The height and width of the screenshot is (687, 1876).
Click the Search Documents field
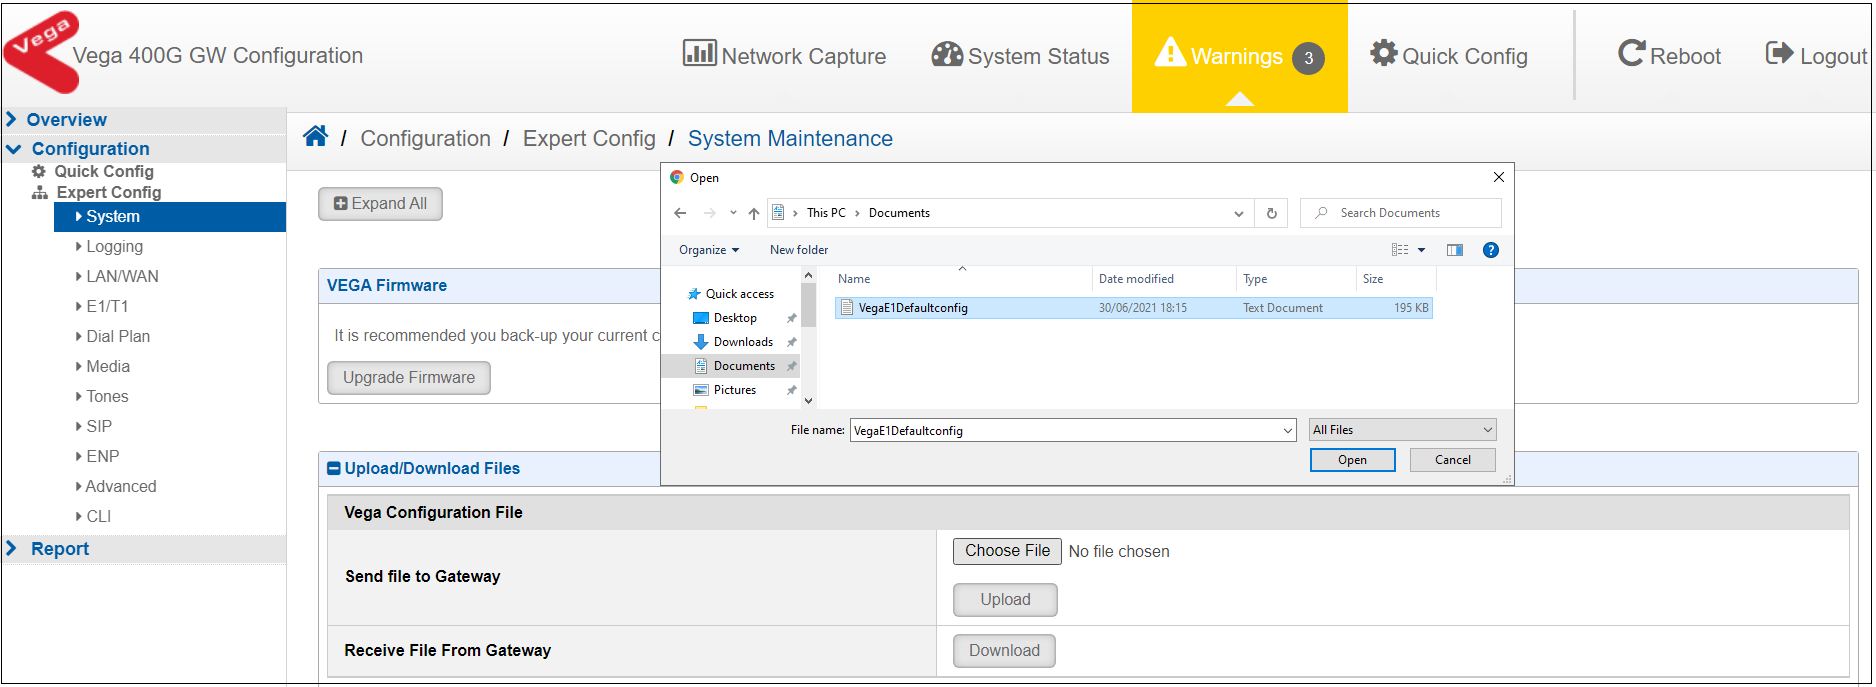pos(1400,213)
